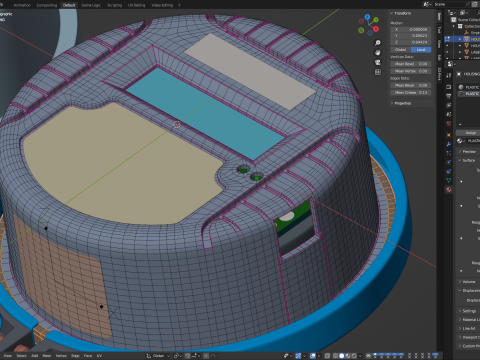
Task: Collapse the Surface panel in material properties
Action: [467, 160]
